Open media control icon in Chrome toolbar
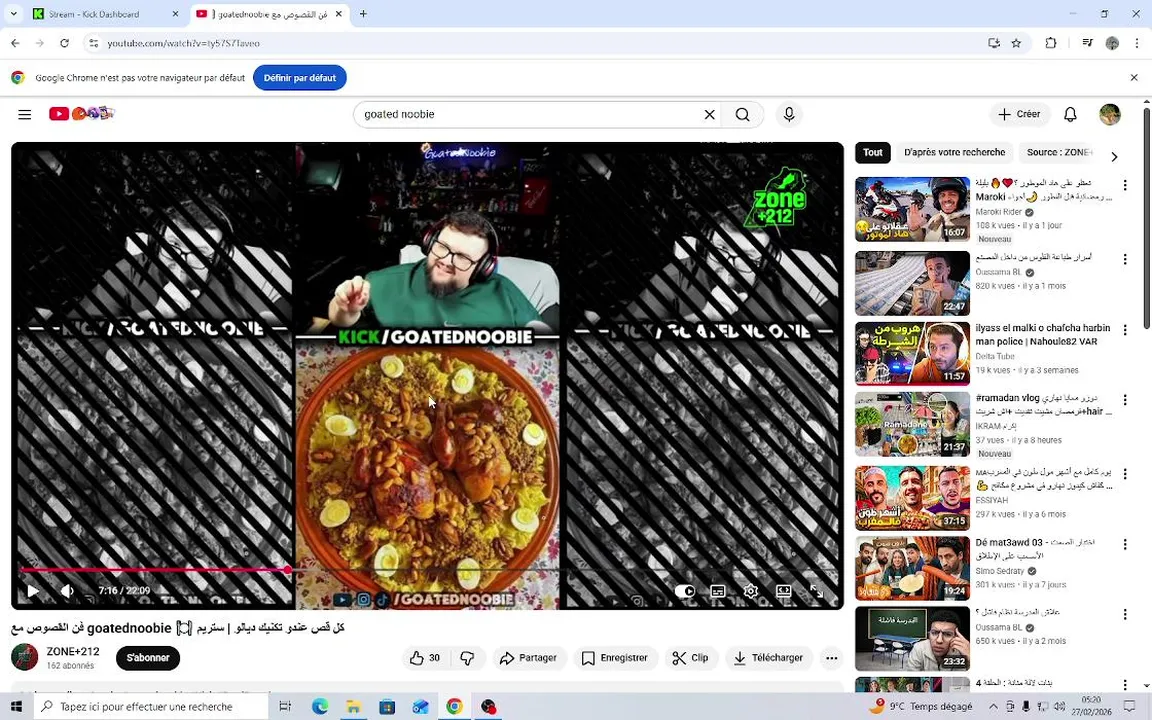Image resolution: width=1152 pixels, height=720 pixels. (x=1087, y=43)
